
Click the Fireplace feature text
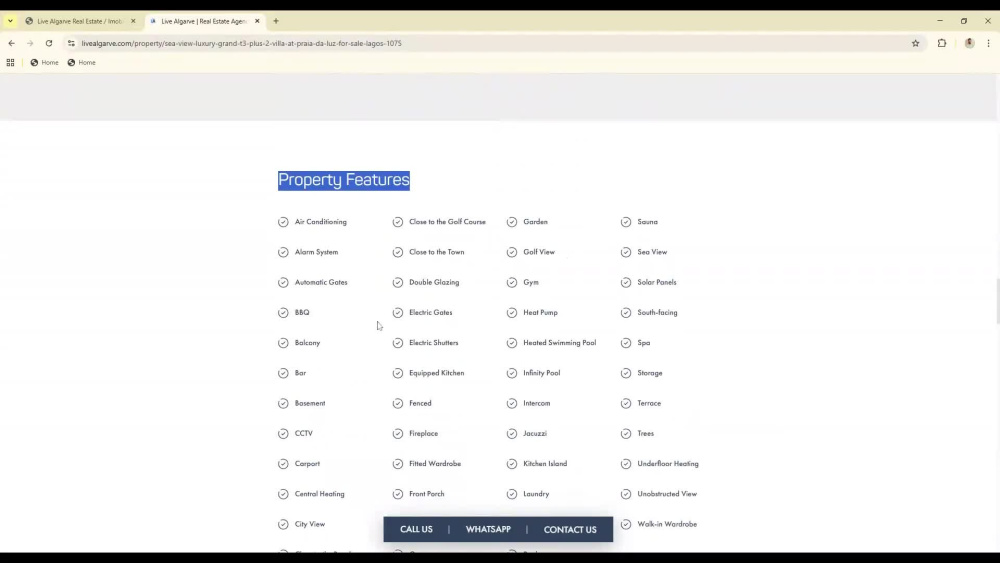click(x=423, y=434)
